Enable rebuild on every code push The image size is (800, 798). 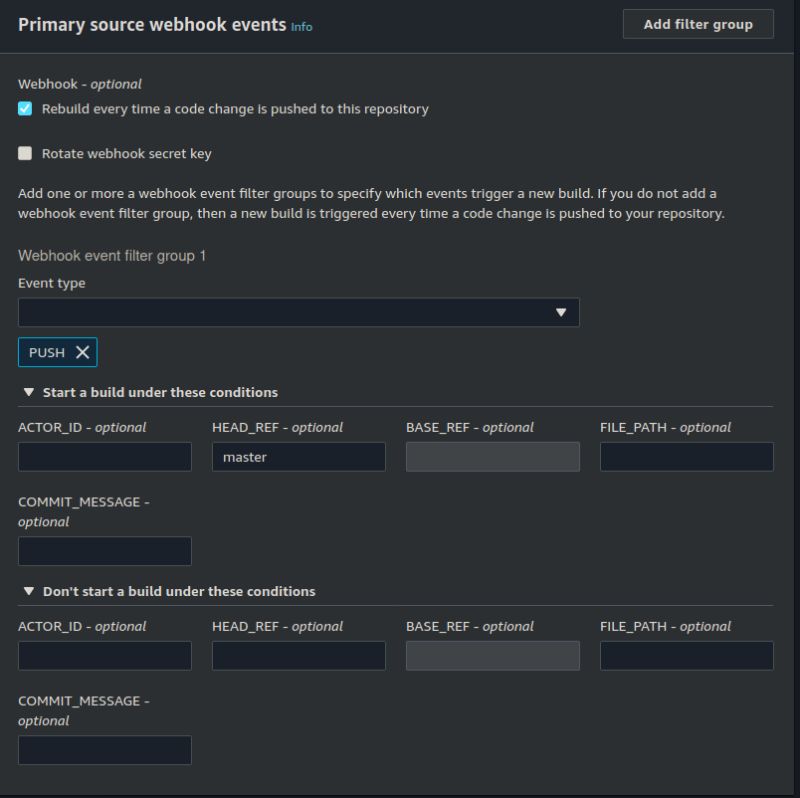(x=23, y=107)
